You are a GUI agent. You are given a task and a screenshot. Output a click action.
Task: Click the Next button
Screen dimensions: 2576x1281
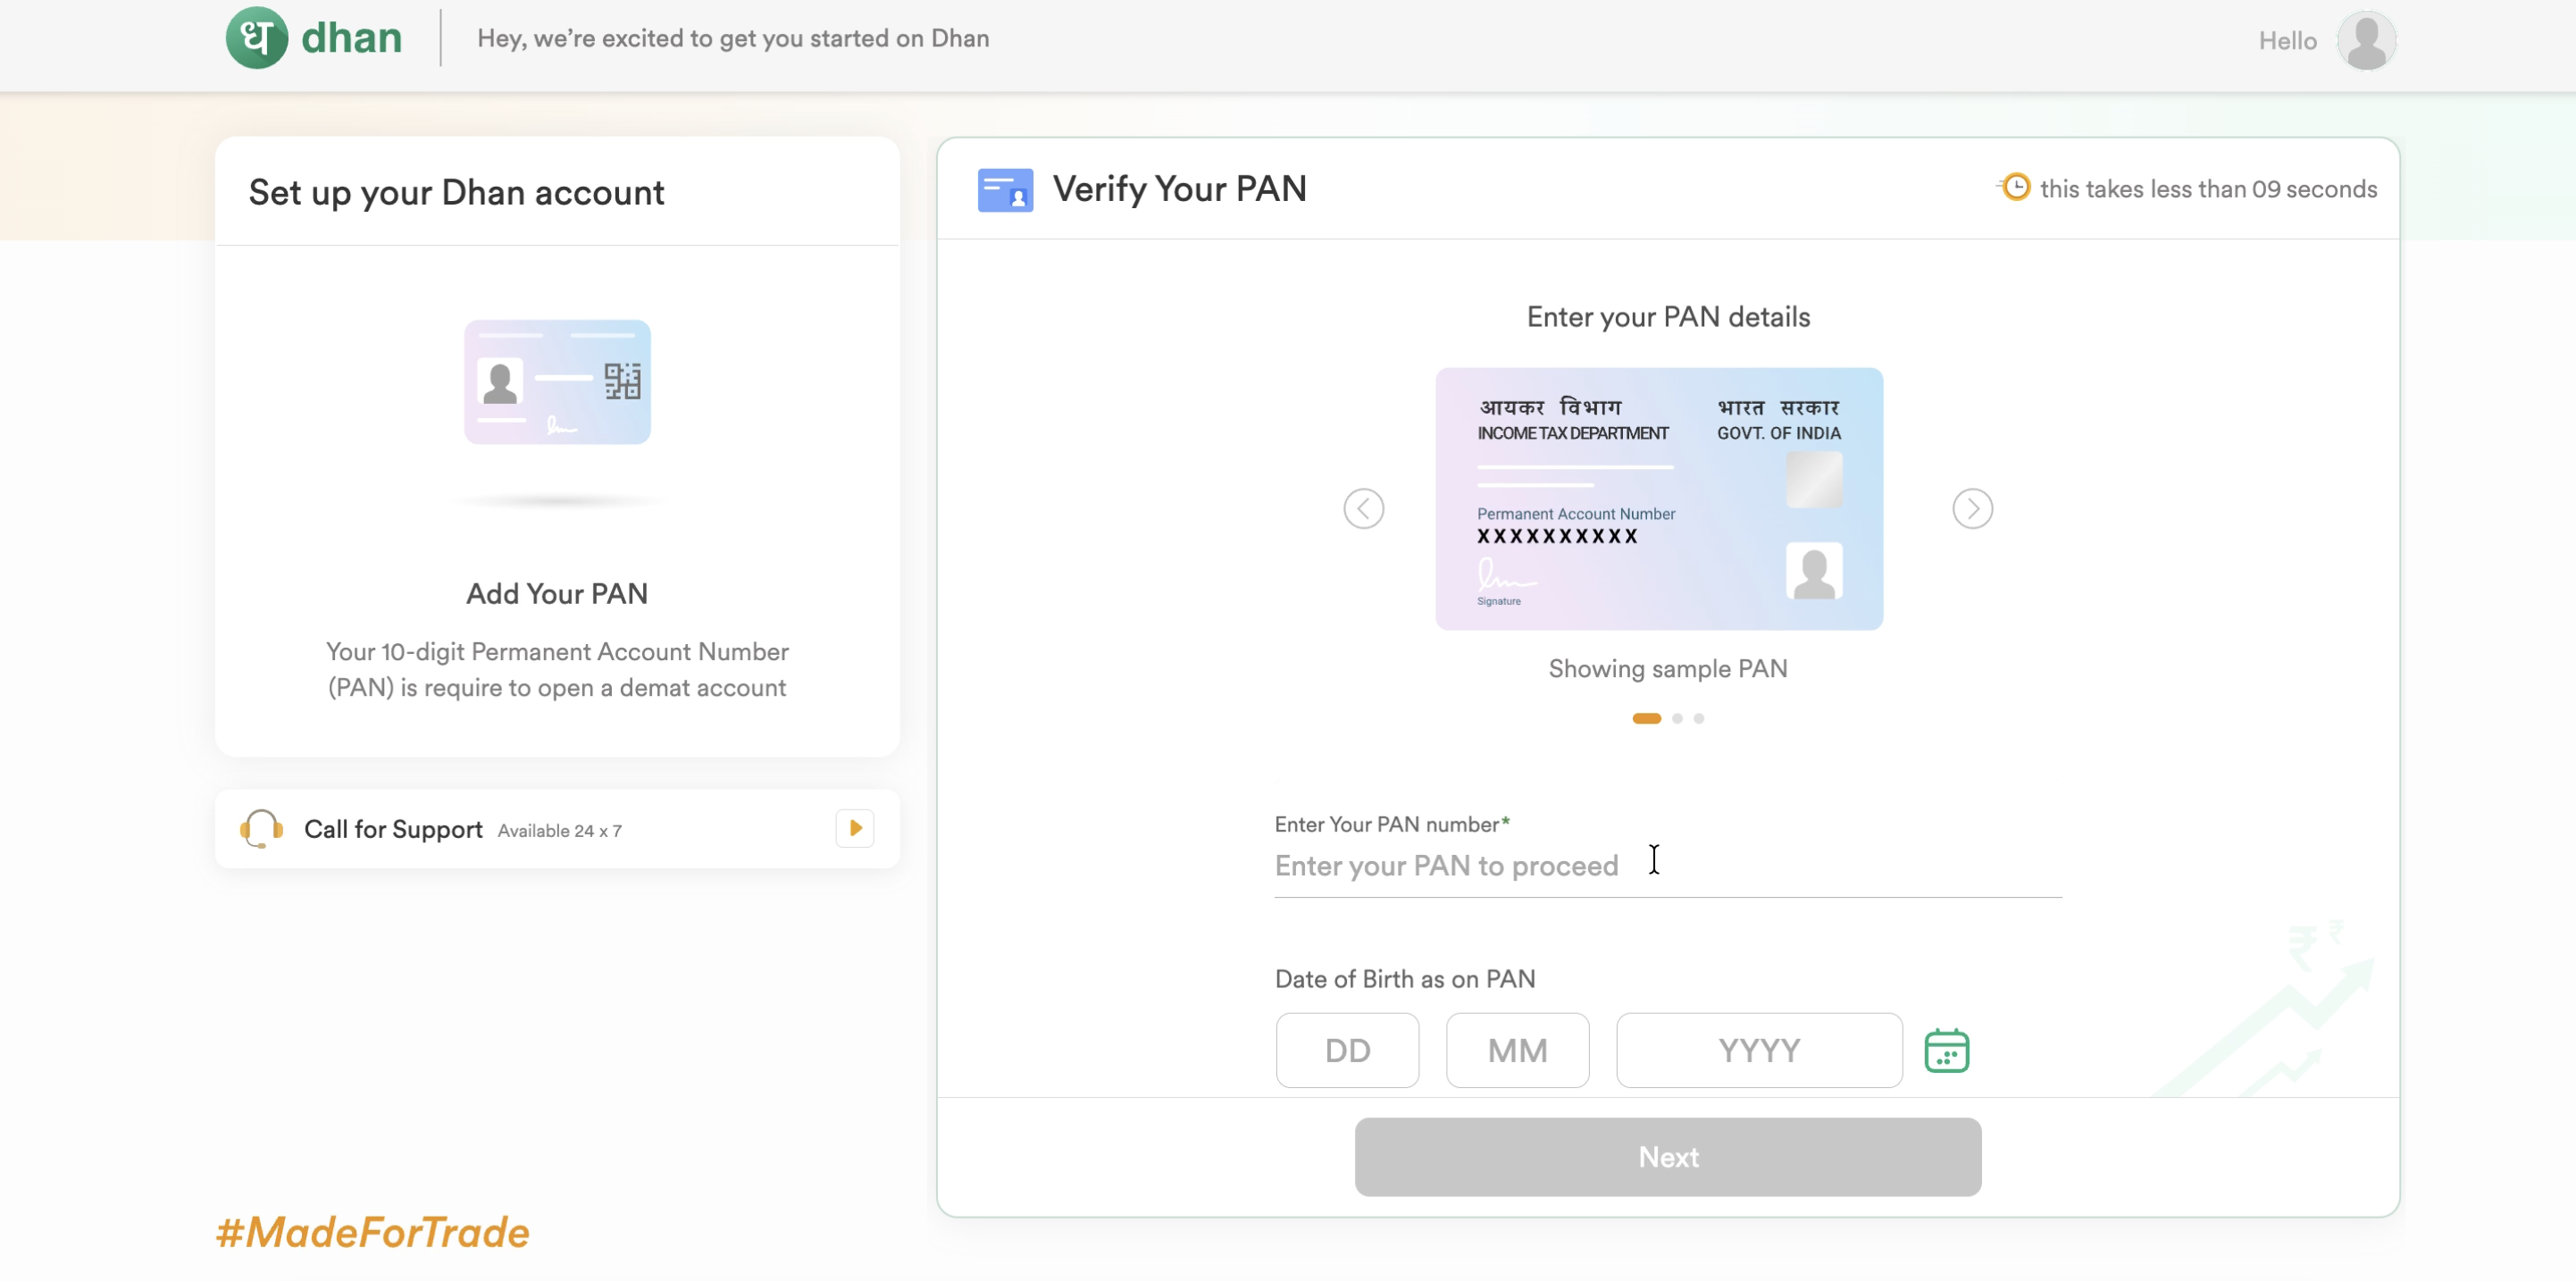tap(1667, 1157)
